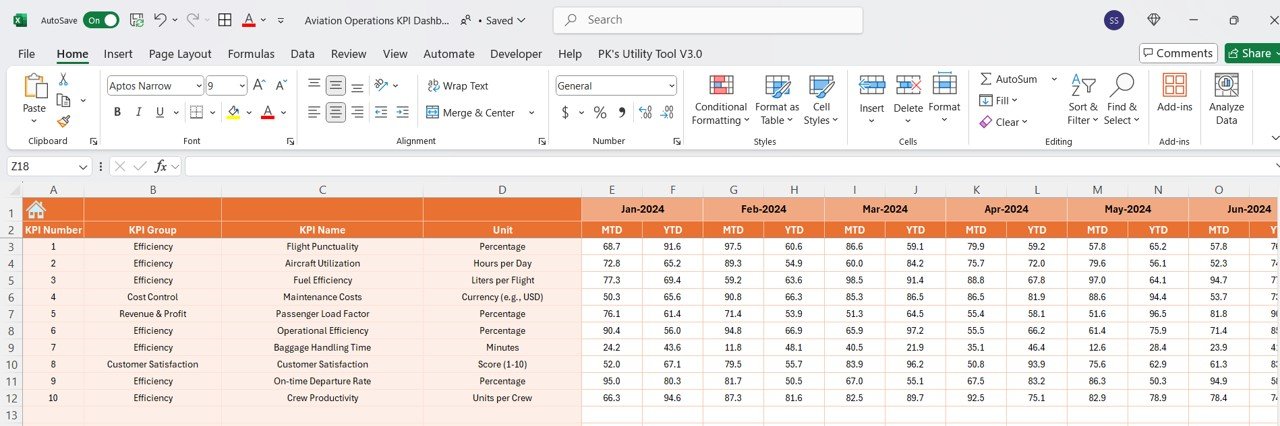Open the General number format dropdown
The image size is (1280, 426).
[x=671, y=86]
